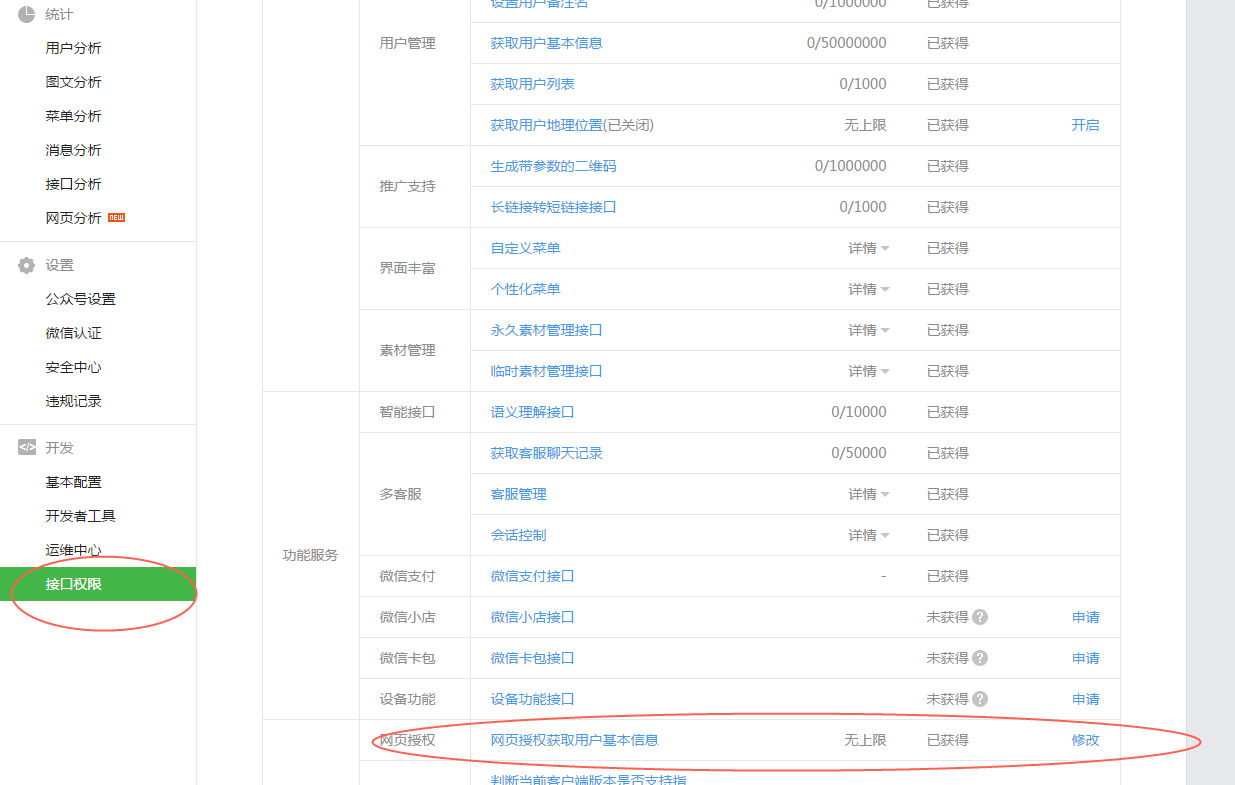
Task: Click the help icon next to 微信卡包接口 status
Action: tap(979, 658)
